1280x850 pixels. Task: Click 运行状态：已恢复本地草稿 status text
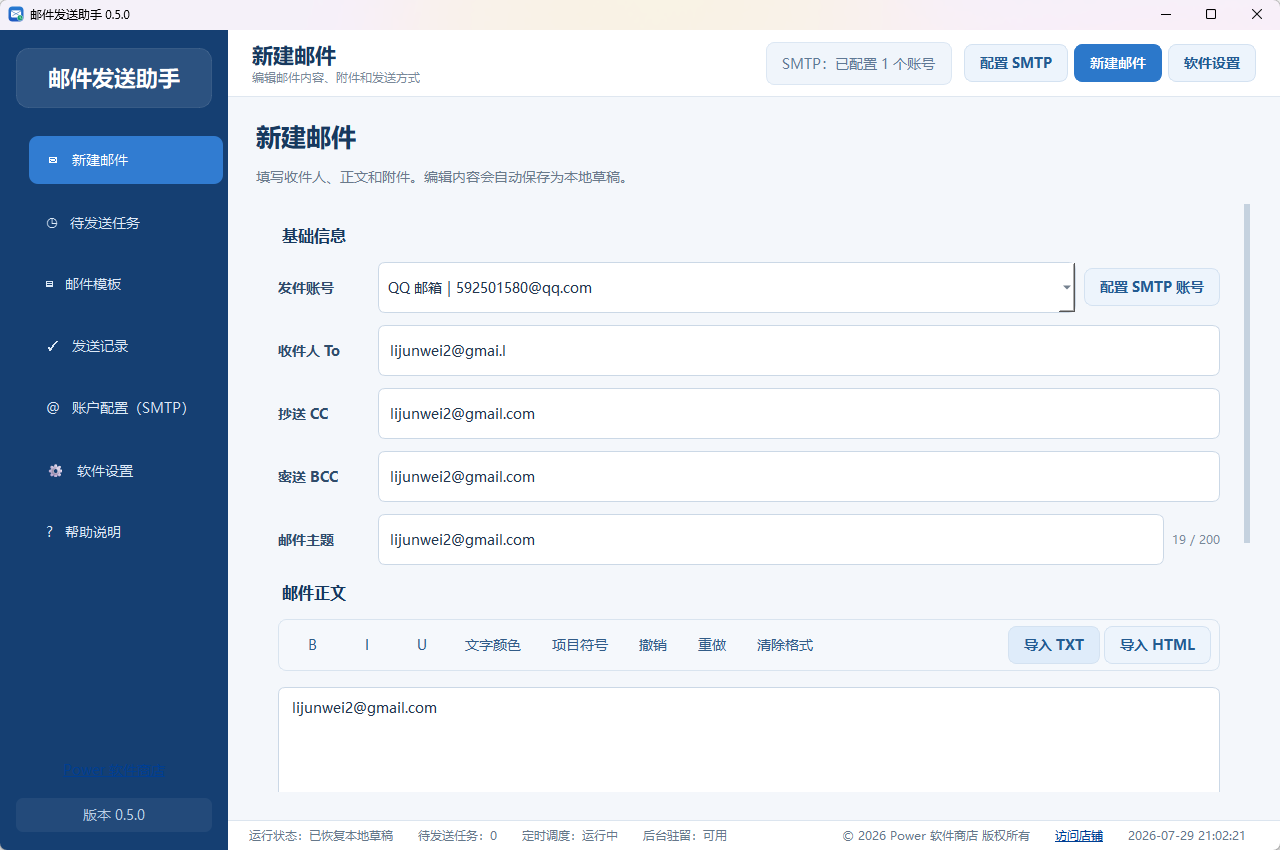pyautogui.click(x=321, y=836)
